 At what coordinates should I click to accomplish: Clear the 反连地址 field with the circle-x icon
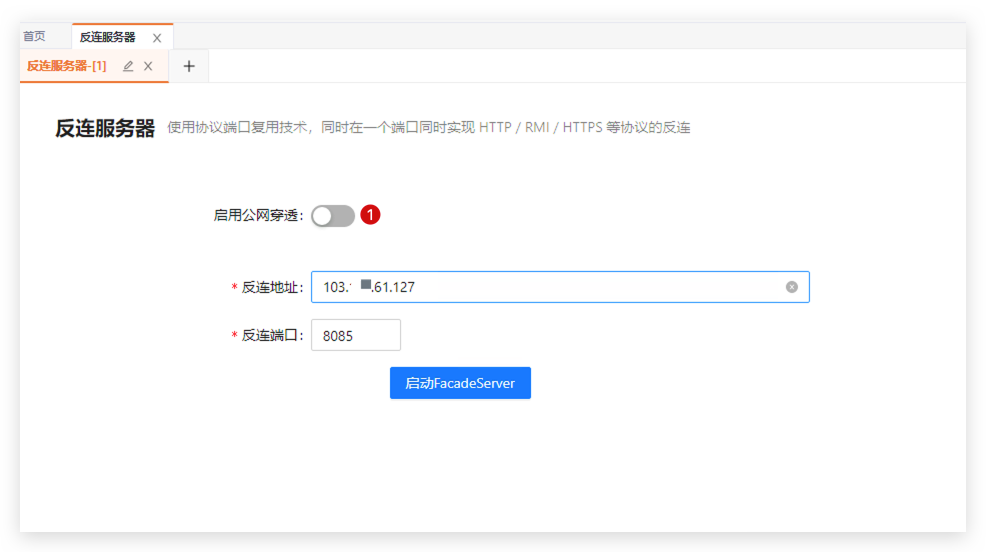click(792, 287)
